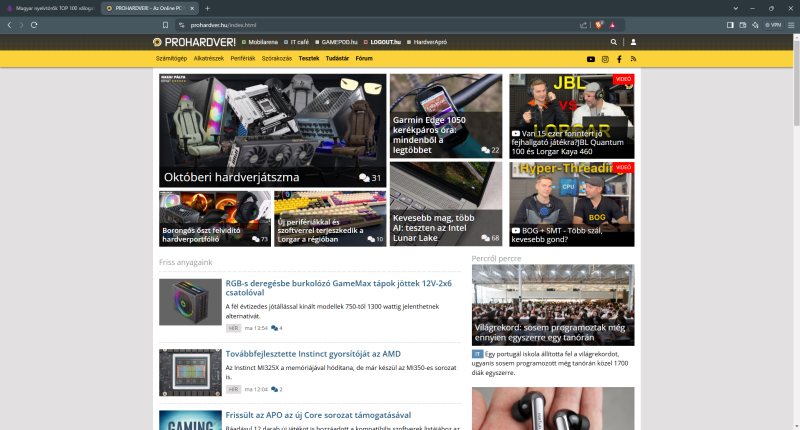Click the share icon in the address bar

pos(583,25)
